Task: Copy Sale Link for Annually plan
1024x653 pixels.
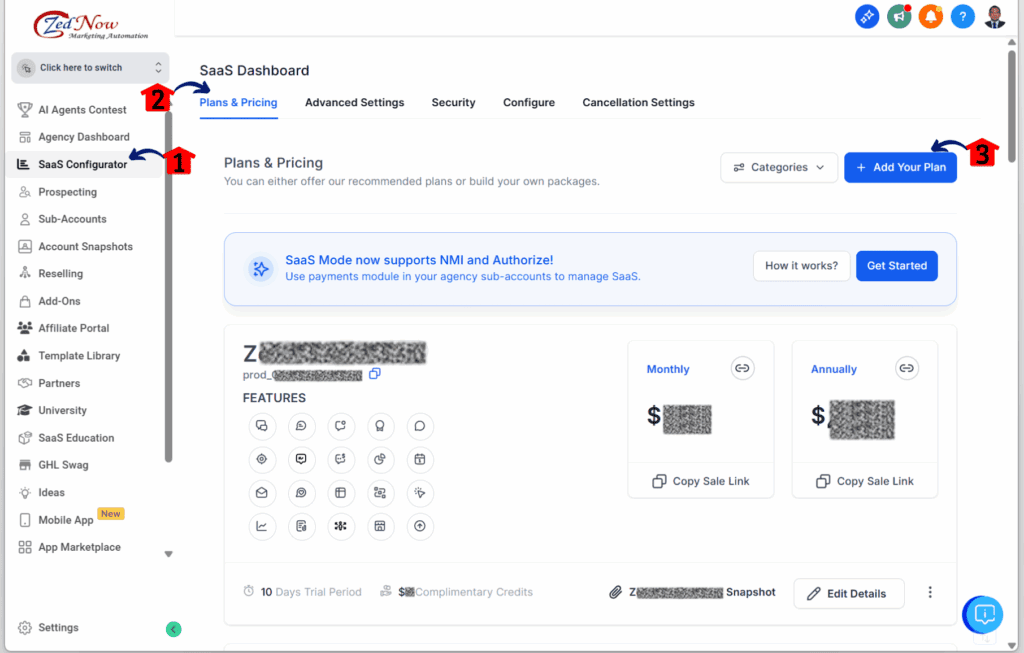Action: coord(865,481)
